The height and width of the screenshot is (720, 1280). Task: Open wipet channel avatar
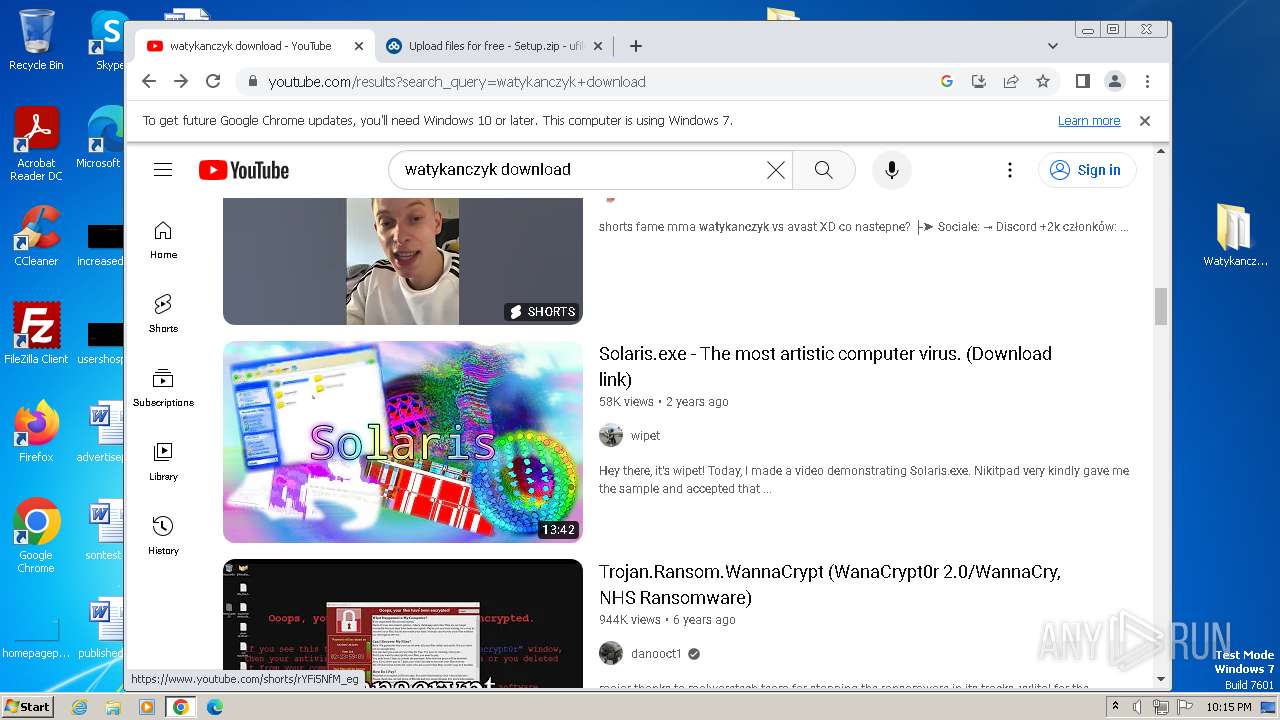click(611, 435)
